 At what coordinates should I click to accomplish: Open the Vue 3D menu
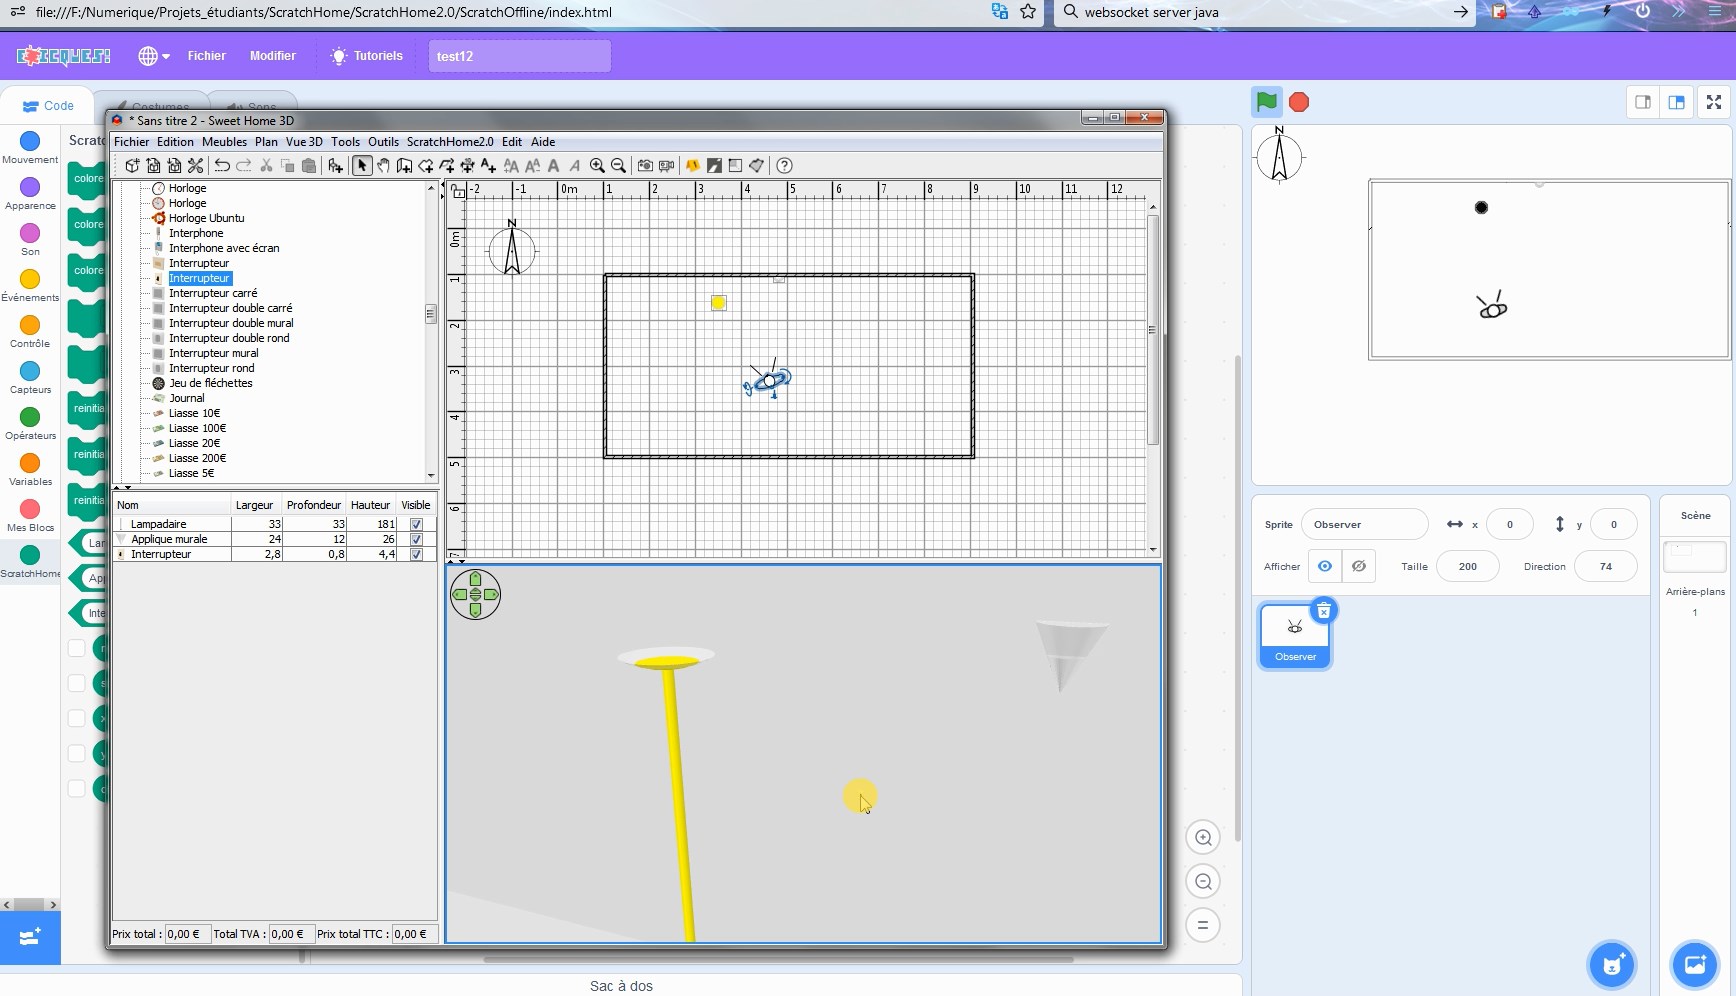pos(304,142)
